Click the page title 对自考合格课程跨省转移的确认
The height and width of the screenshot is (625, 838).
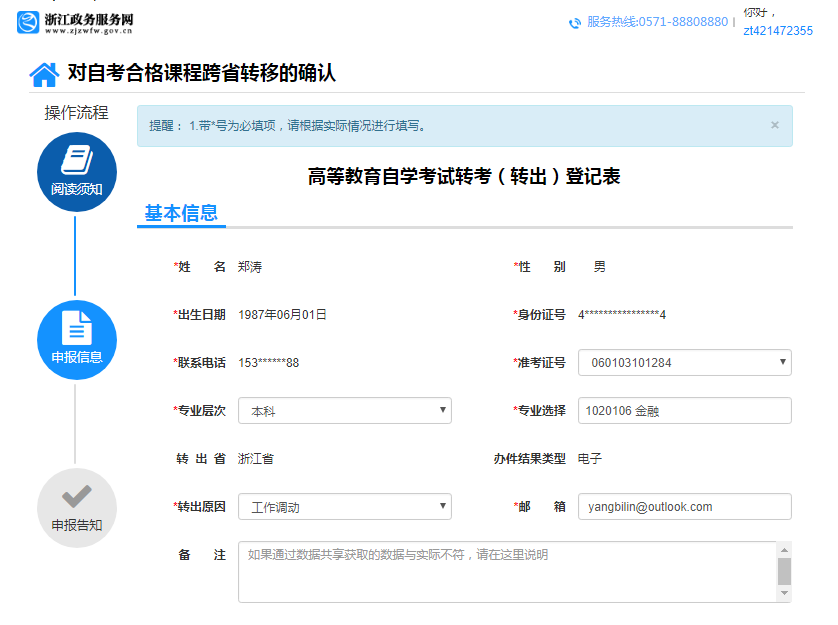point(201,74)
